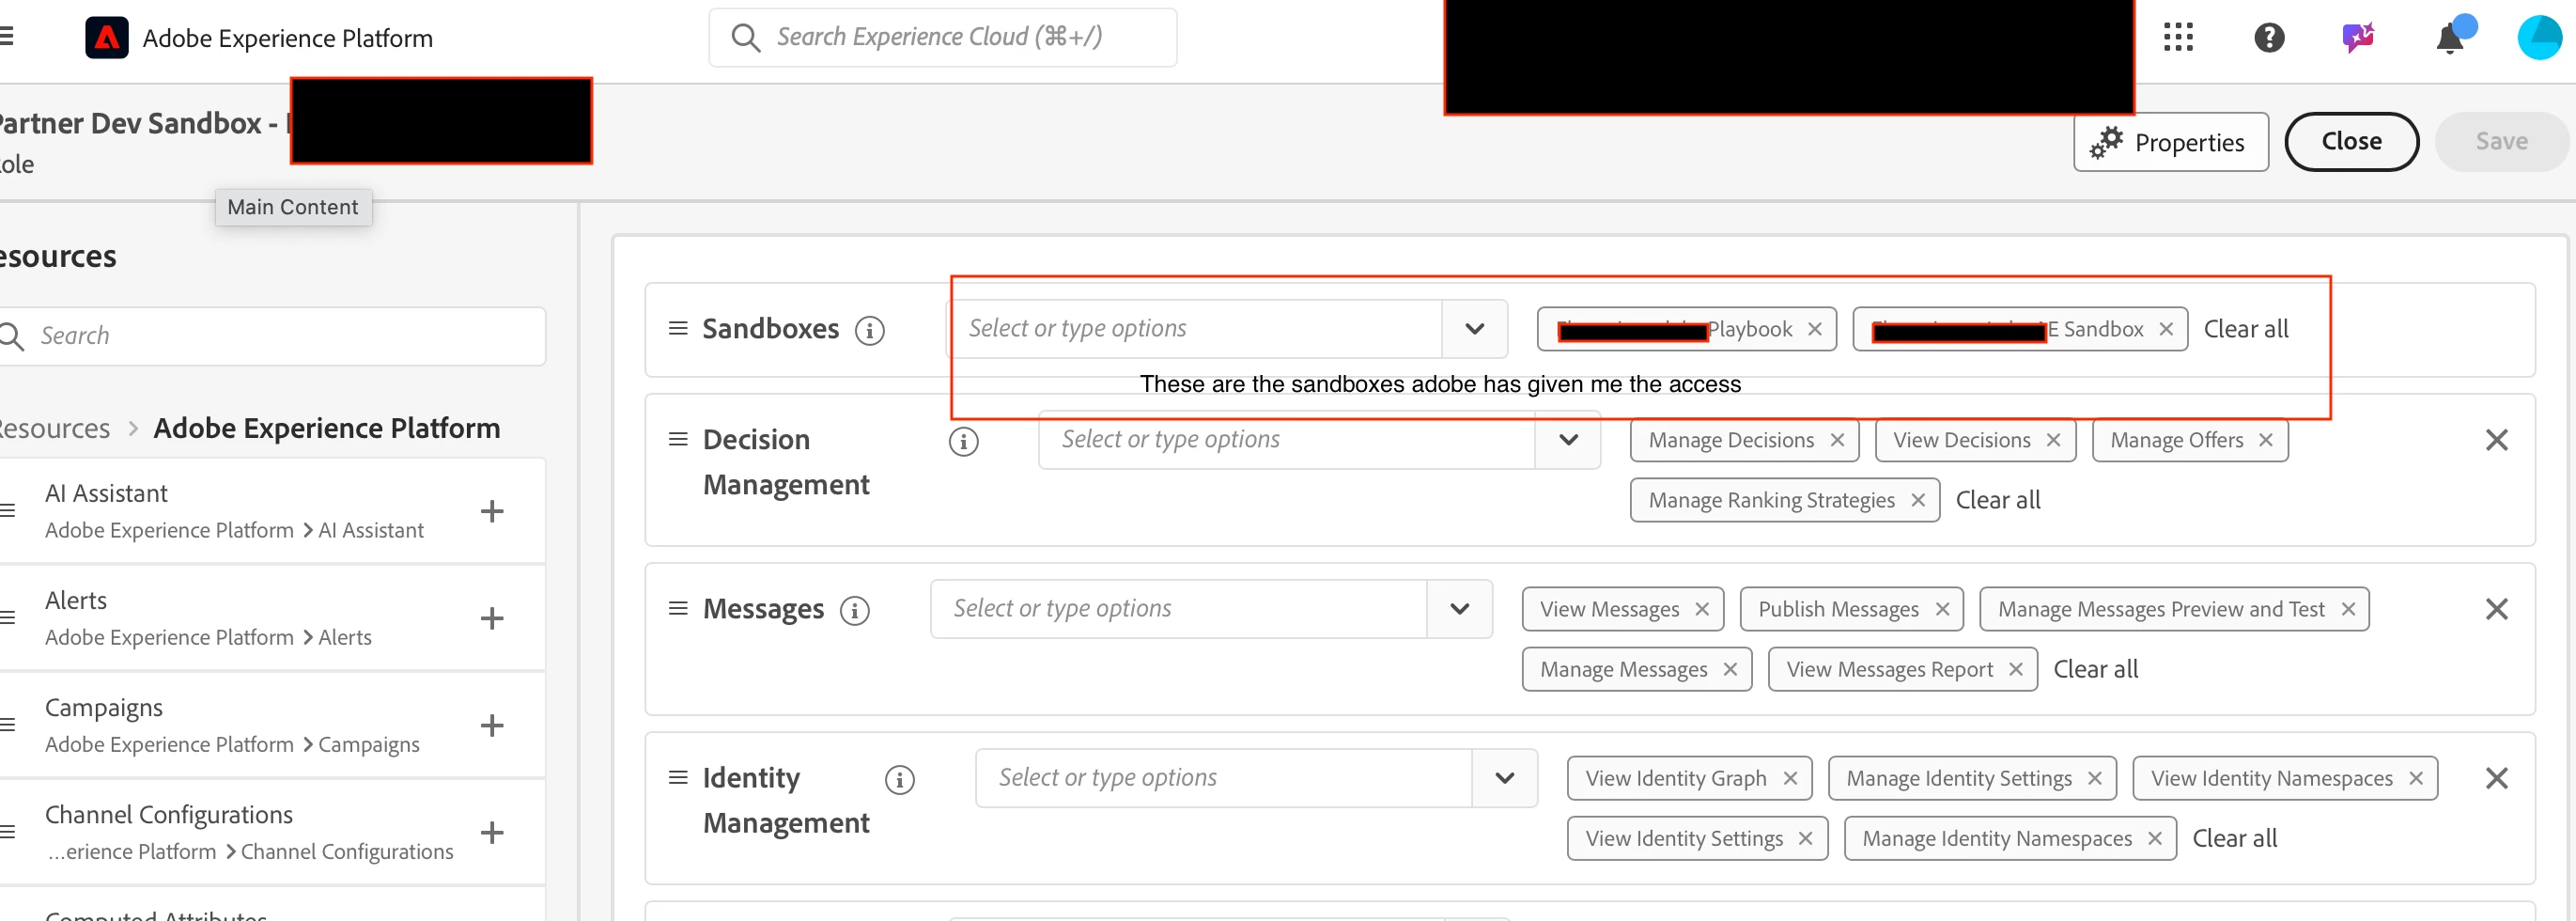Clear all Messages permissions
This screenshot has height=921, width=2576.
click(2095, 669)
